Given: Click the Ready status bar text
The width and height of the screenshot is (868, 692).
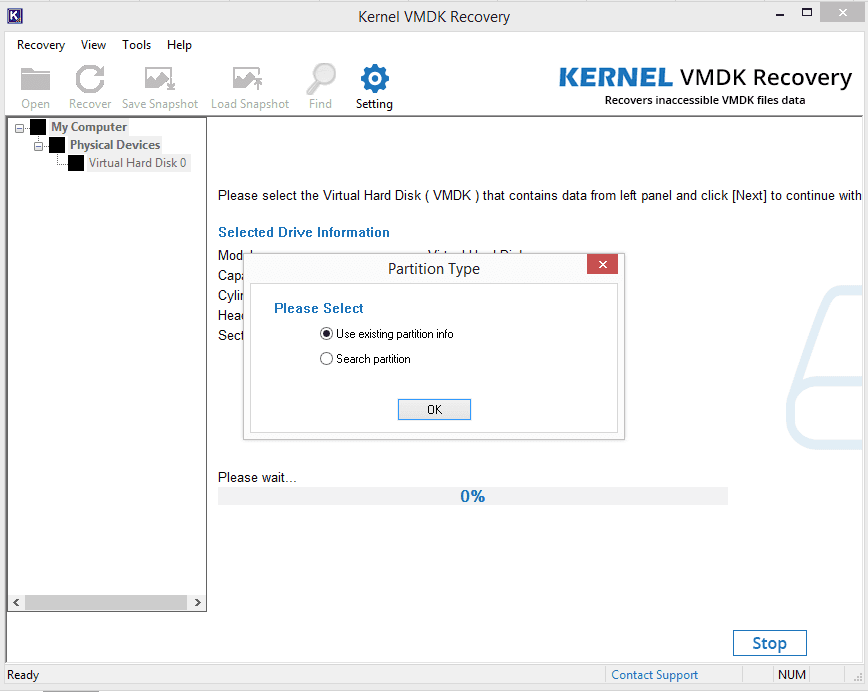Looking at the screenshot, I should 23,675.
